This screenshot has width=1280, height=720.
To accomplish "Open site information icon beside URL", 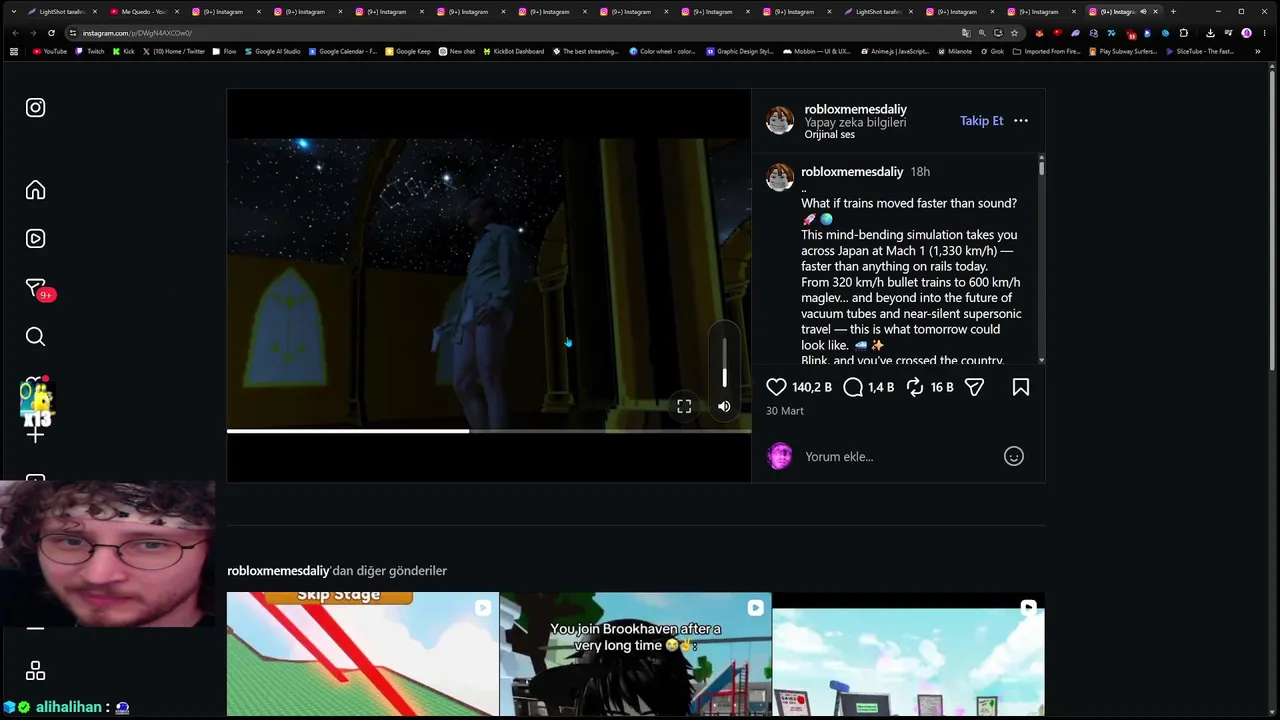I will click(73, 33).
